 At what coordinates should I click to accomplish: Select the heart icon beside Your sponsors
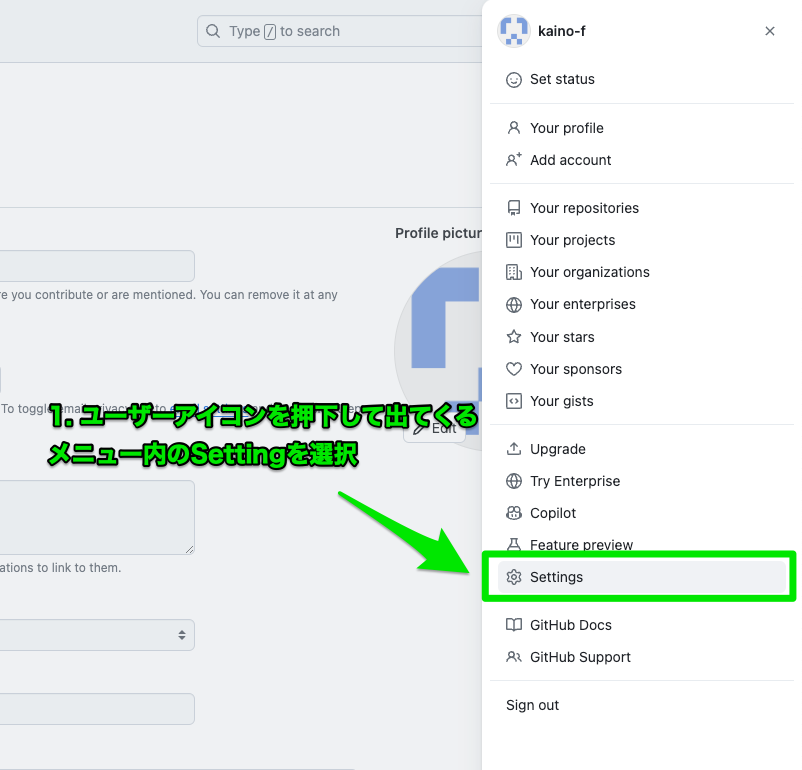click(513, 369)
